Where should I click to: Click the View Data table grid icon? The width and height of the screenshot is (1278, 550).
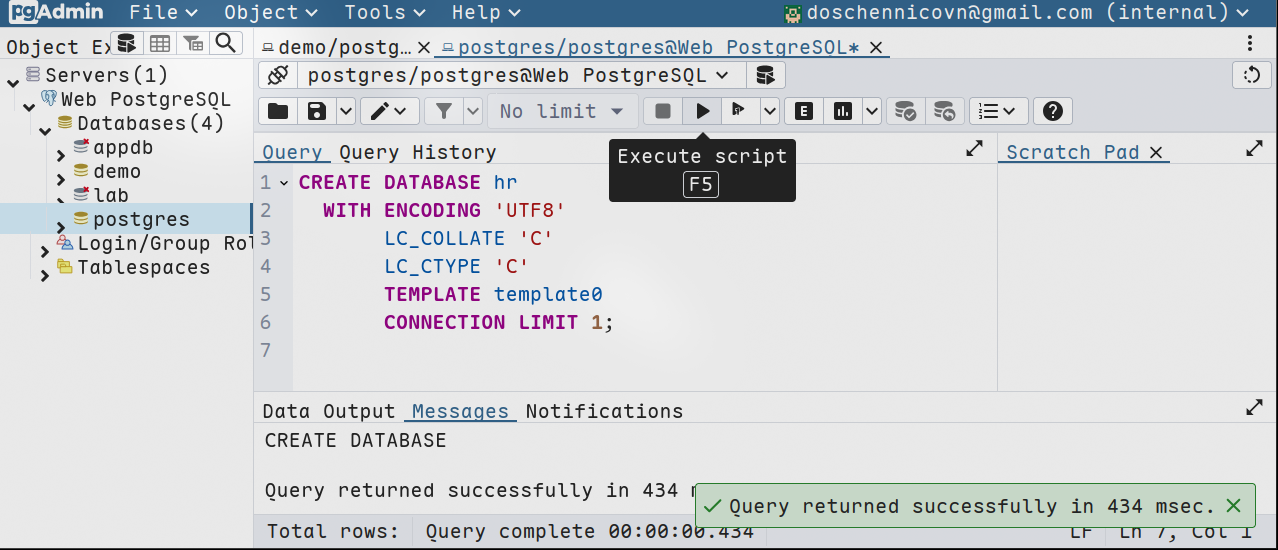pos(159,43)
